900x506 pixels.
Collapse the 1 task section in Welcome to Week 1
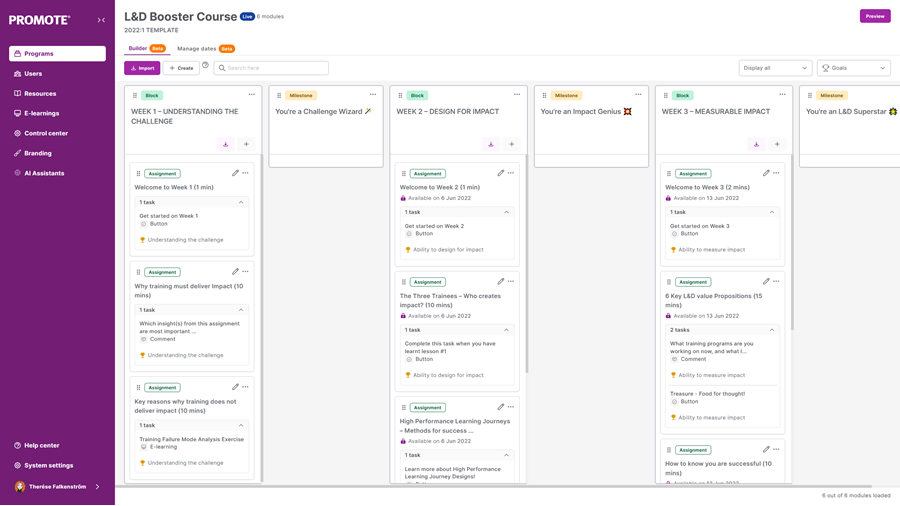click(241, 202)
